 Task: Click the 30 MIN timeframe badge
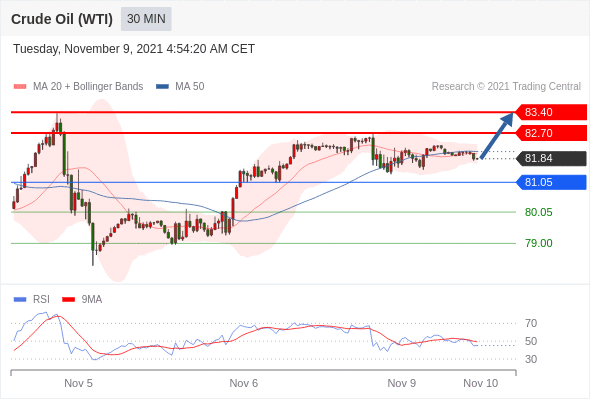coord(146,19)
